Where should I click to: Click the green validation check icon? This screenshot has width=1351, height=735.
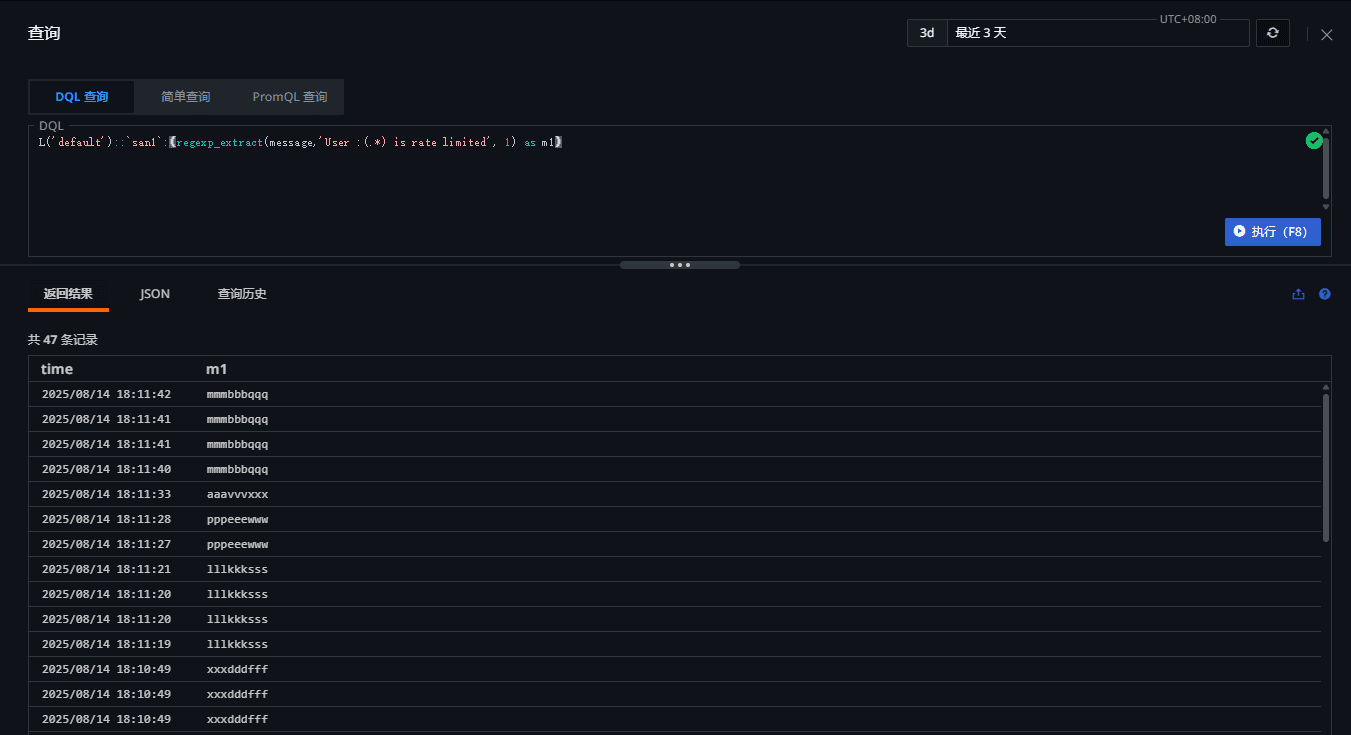click(1314, 141)
